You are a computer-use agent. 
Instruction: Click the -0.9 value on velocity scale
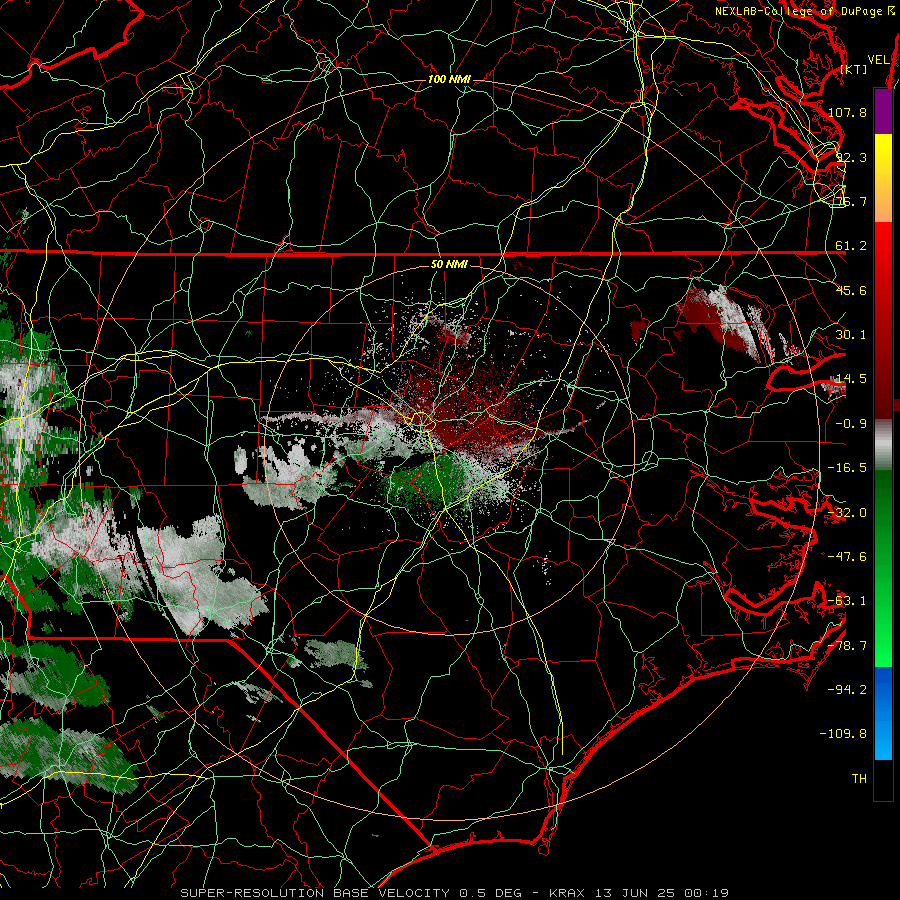tap(851, 424)
